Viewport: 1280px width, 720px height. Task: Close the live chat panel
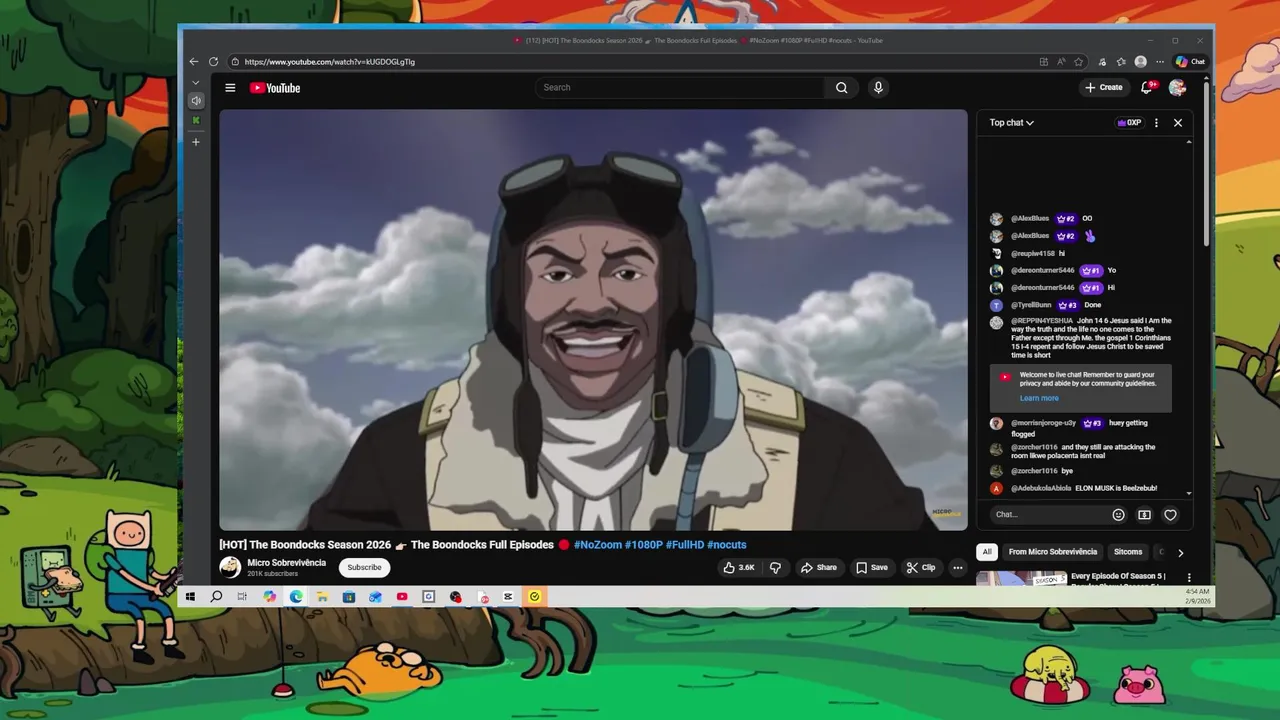[x=1178, y=123]
